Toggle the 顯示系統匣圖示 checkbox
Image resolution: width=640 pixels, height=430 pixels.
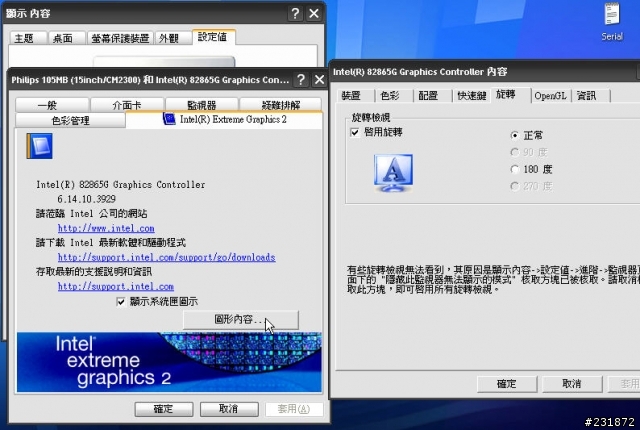120,301
